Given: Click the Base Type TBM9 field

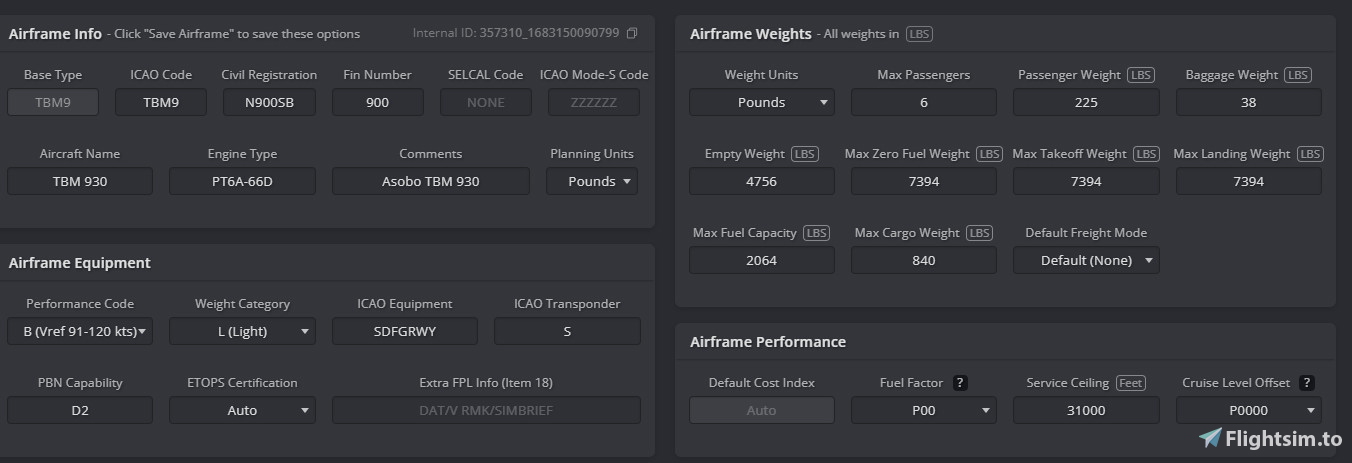Looking at the screenshot, I should [x=53, y=102].
